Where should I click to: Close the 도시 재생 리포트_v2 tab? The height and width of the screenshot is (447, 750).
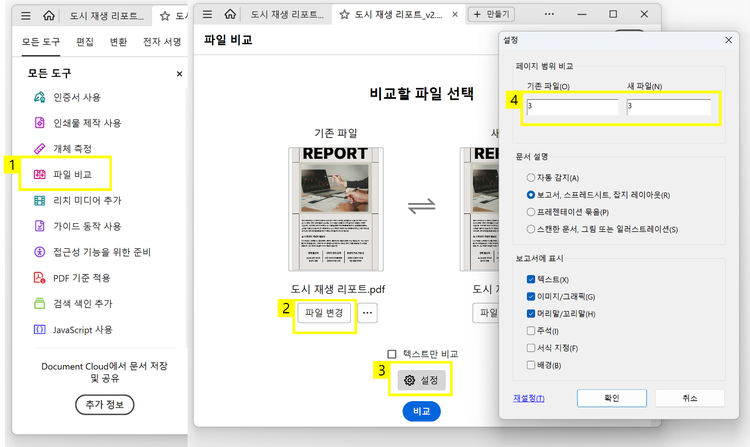point(455,15)
